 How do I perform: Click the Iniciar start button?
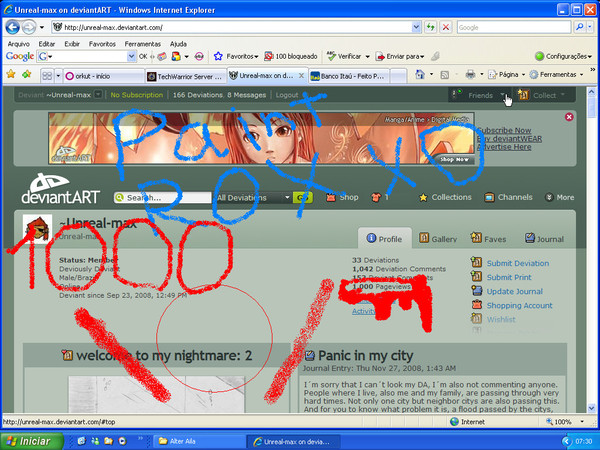pos(32,441)
